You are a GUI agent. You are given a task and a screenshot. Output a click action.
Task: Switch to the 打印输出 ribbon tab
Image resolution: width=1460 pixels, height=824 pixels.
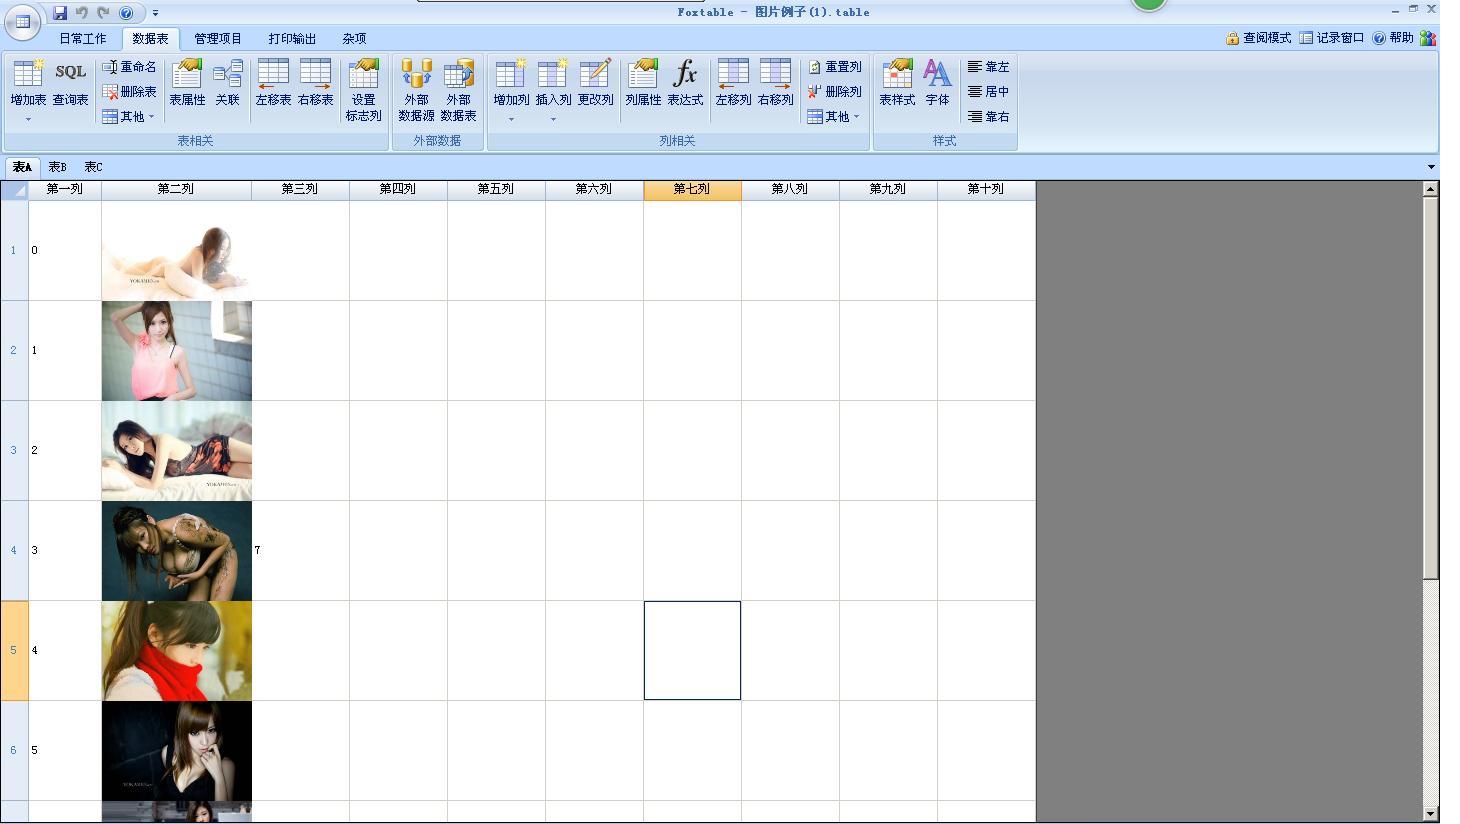click(292, 39)
